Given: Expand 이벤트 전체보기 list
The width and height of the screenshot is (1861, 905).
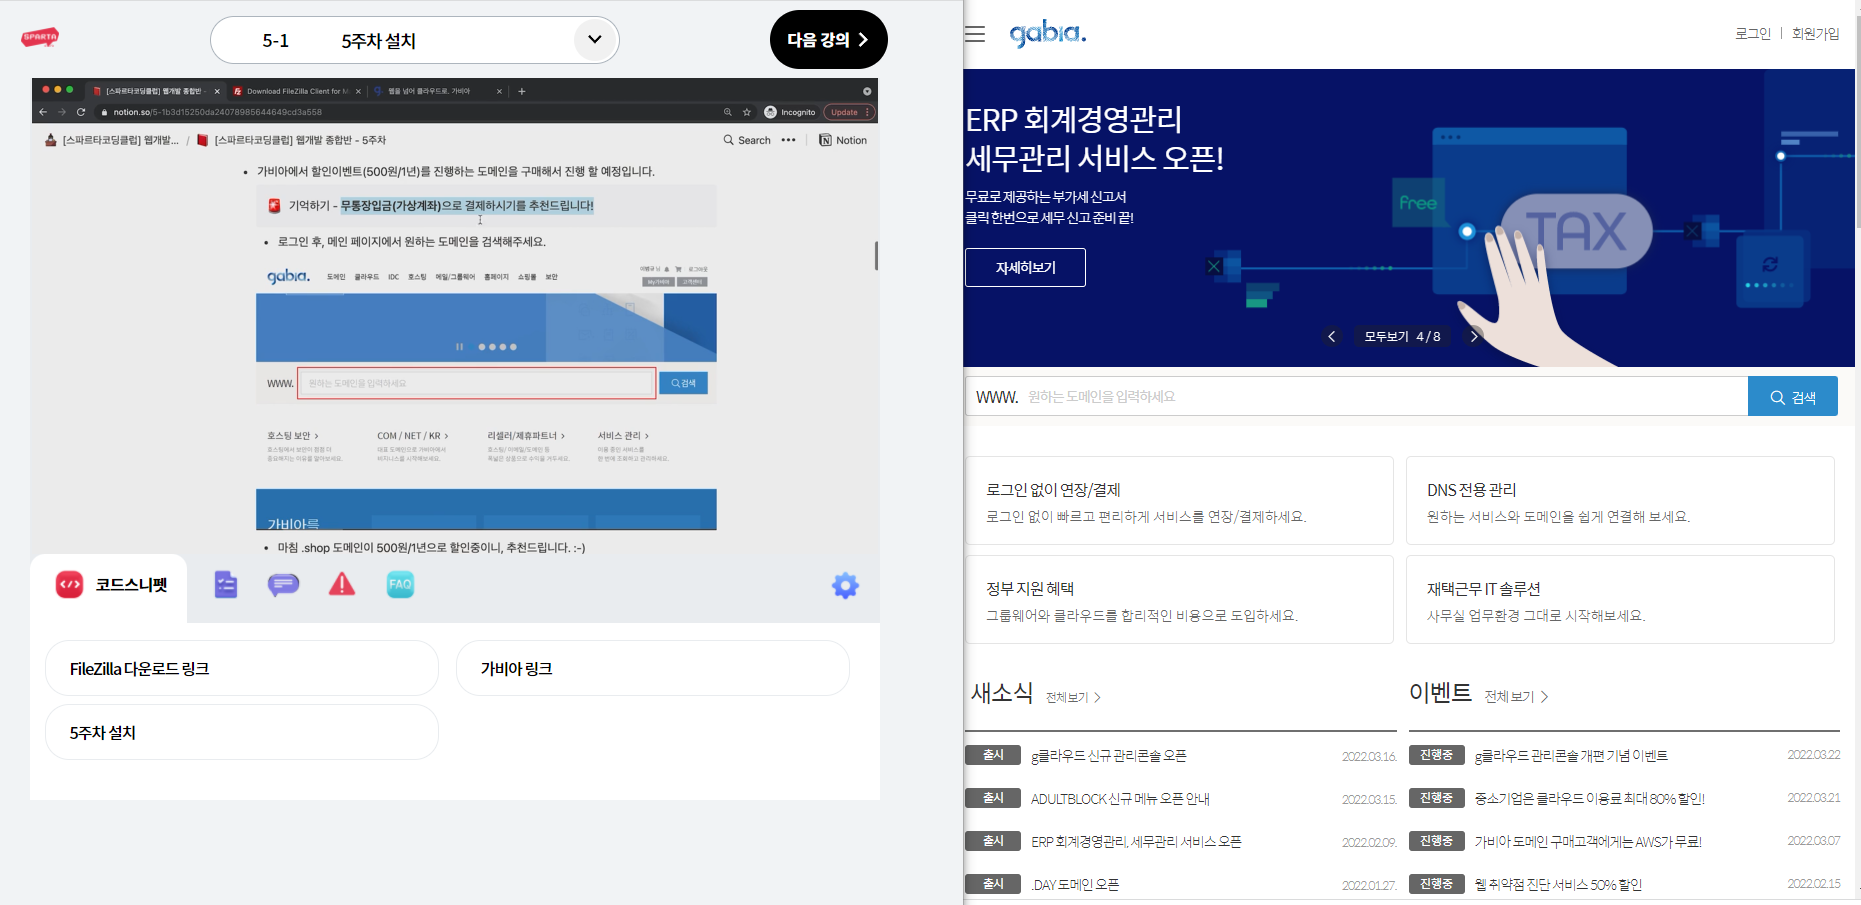Looking at the screenshot, I should tap(1516, 697).
